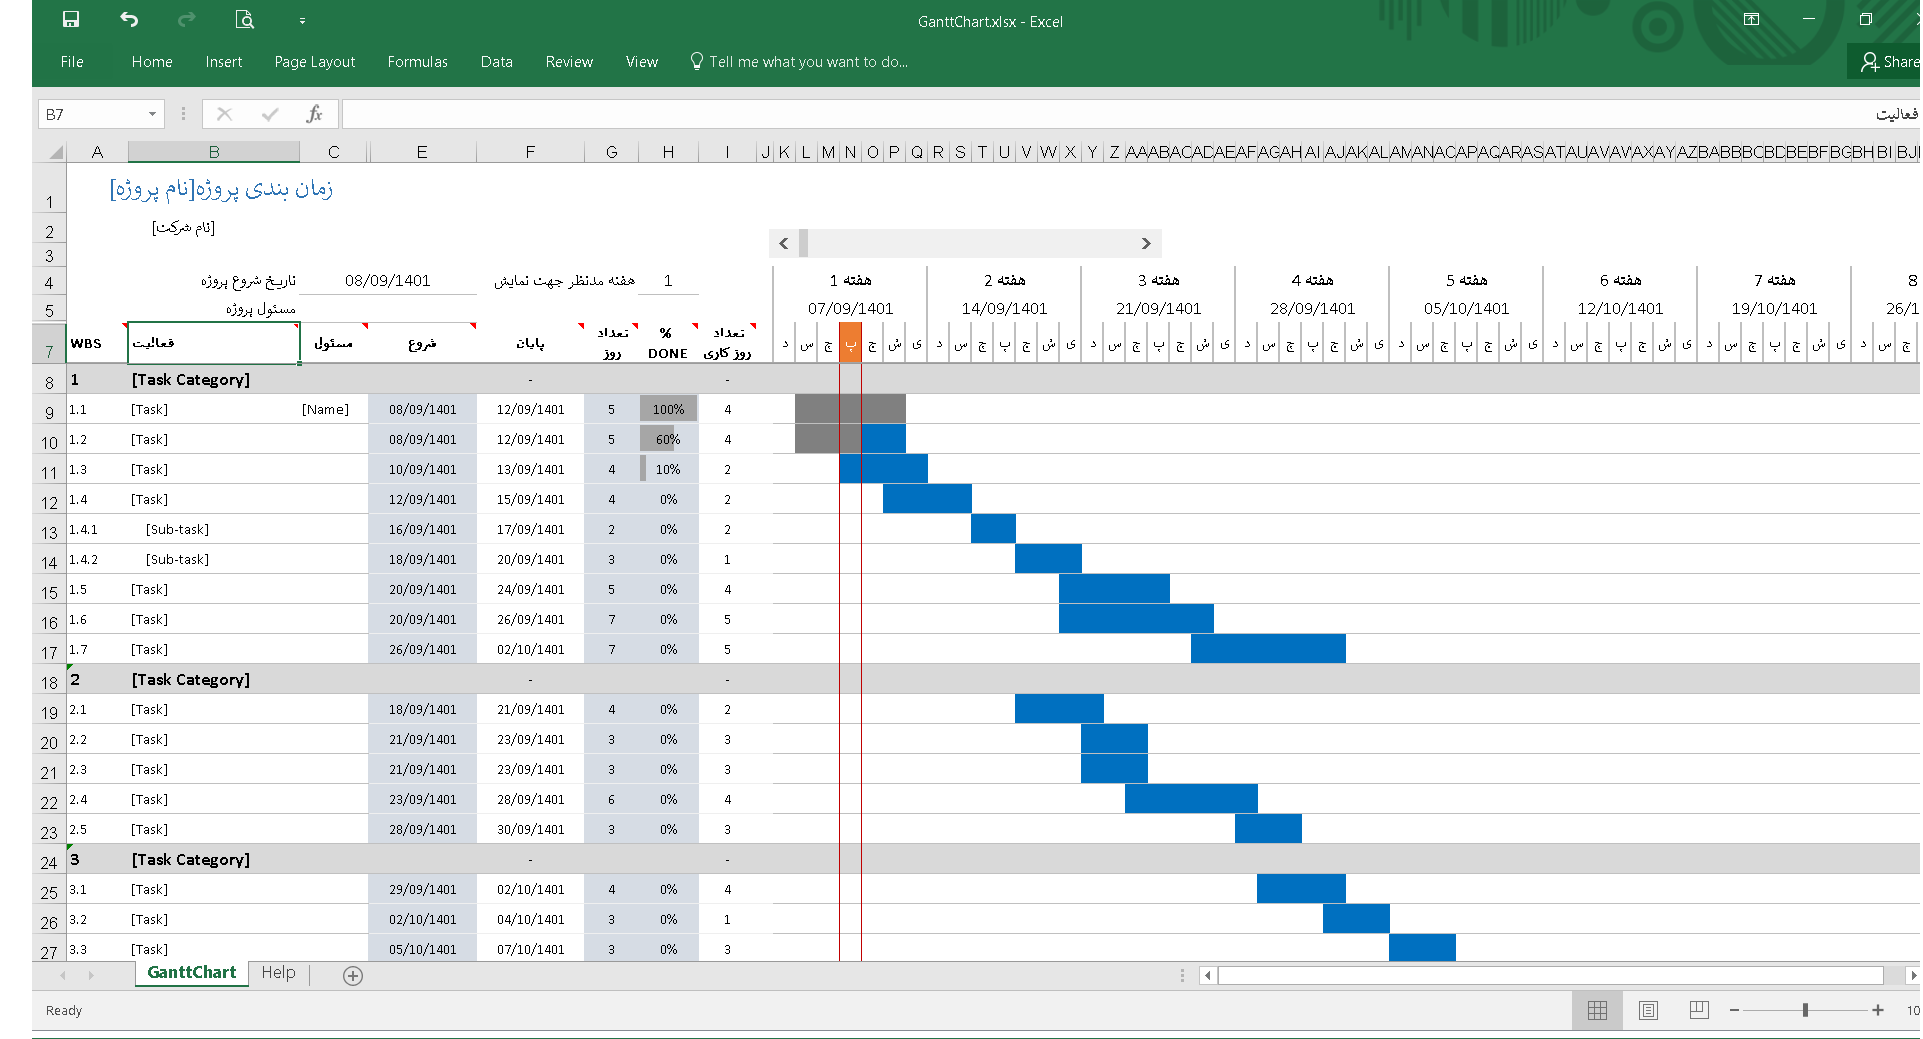This screenshot has width=1923, height=1039.
Task: Click the Insert Function (fx) icon
Action: (x=314, y=113)
